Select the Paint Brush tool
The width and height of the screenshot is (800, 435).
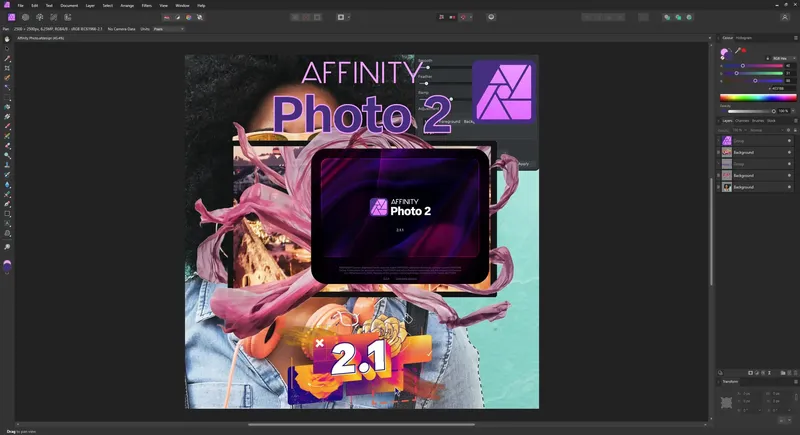click(7, 126)
